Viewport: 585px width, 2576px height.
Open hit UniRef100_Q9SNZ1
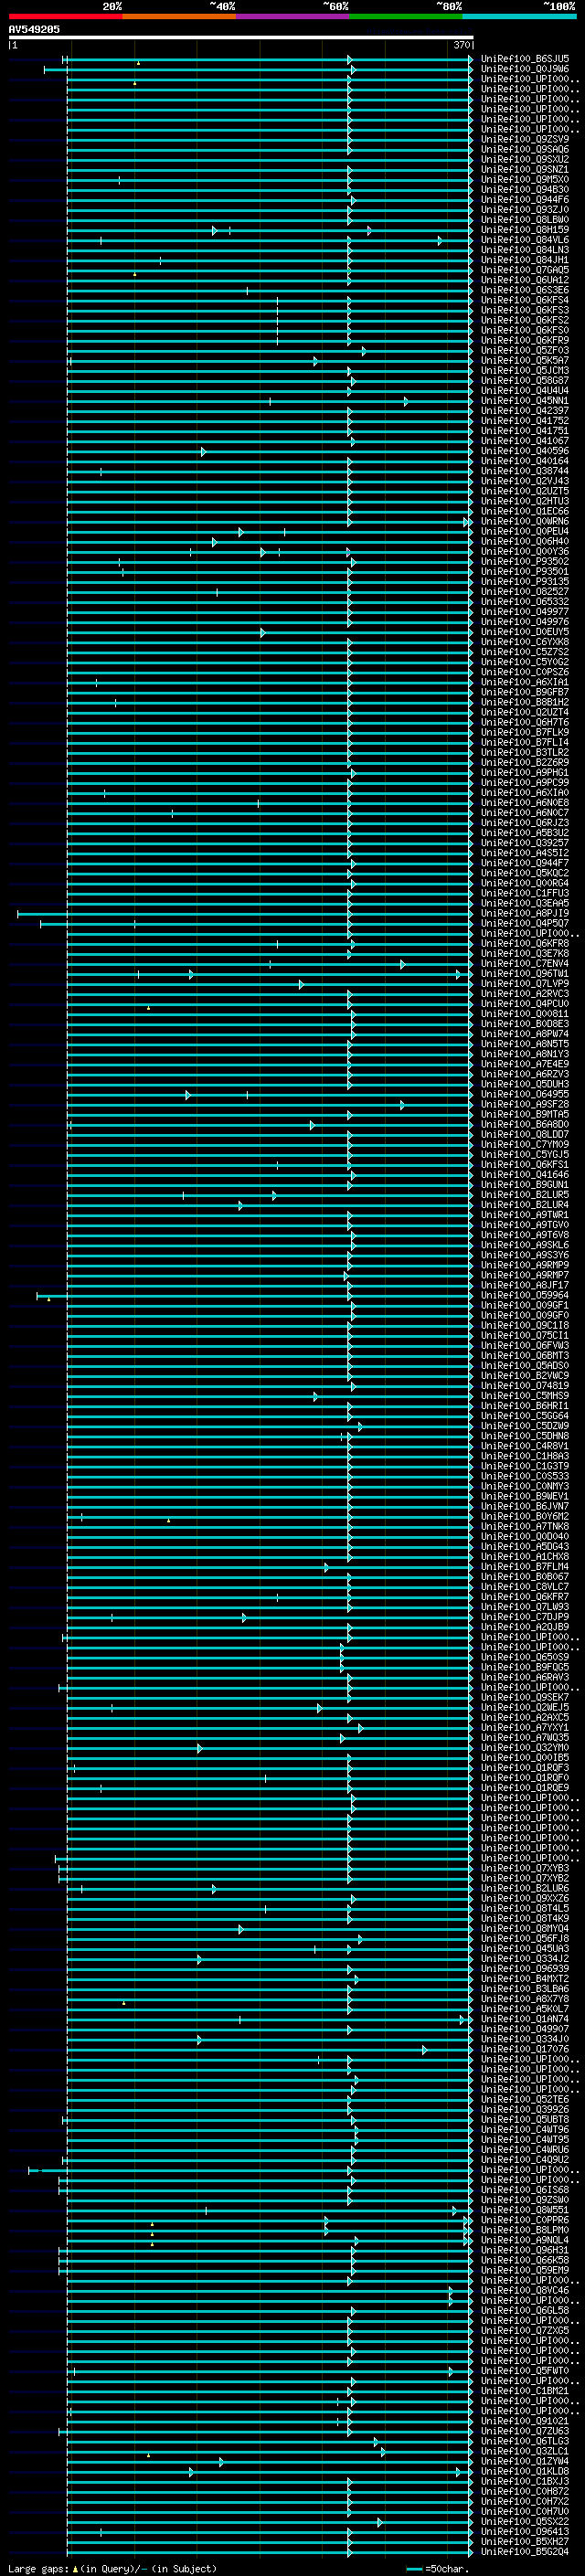click(525, 169)
